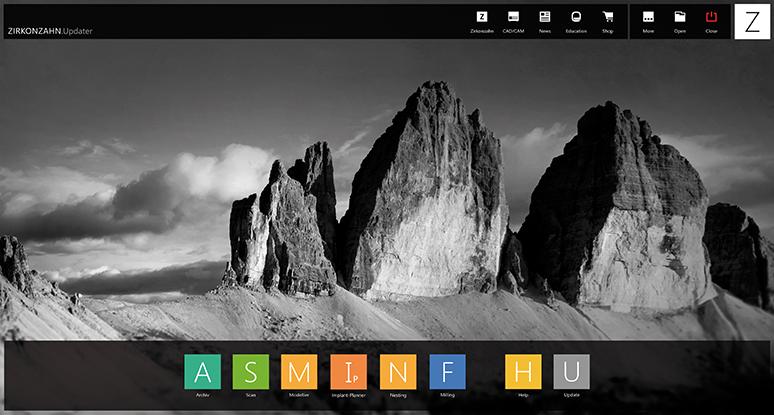
Task: Click the ZIRKONZAHN.Updater title text
Action: point(50,31)
